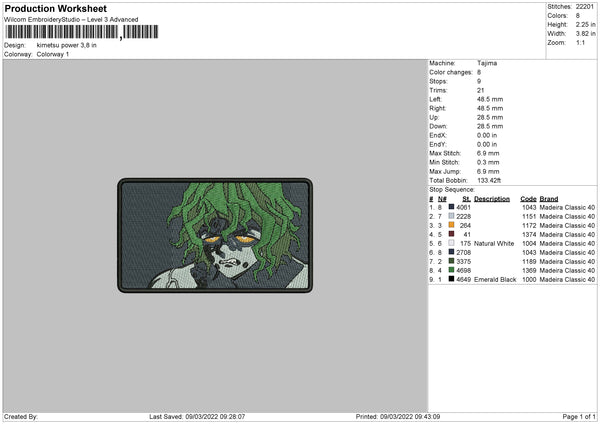Click the 'Color changes:' label
Image resolution: width=600 pixels, height=424 pixels.
click(451, 72)
